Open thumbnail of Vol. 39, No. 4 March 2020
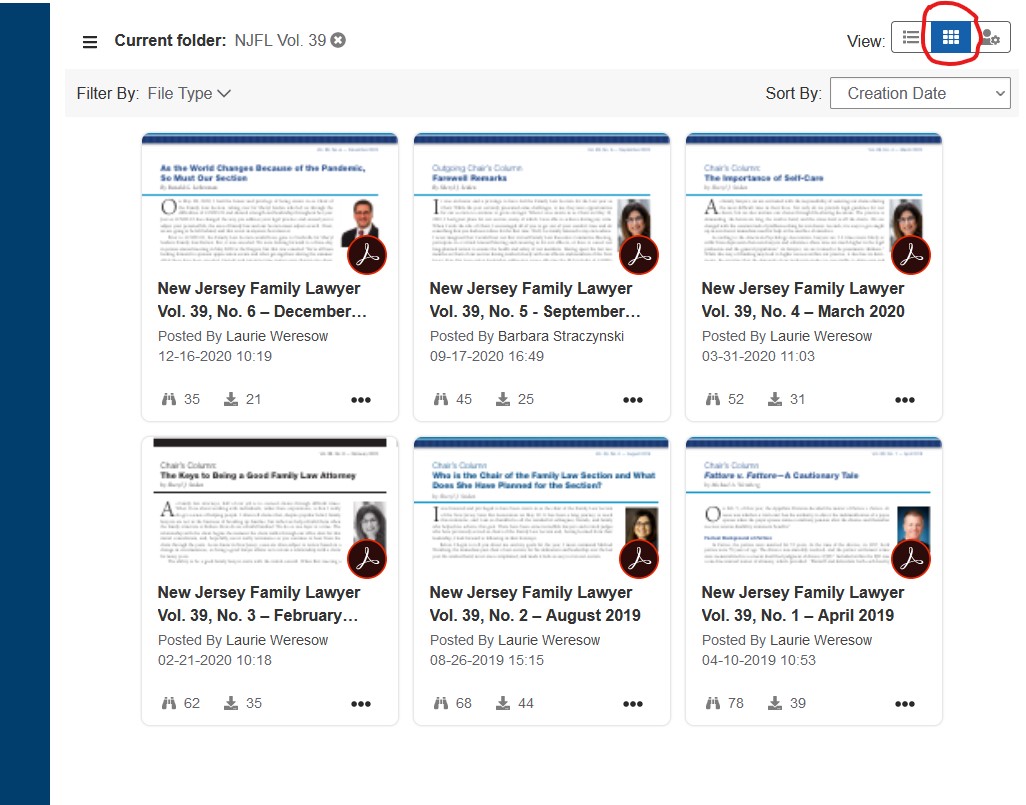The height and width of the screenshot is (805, 1026). tap(813, 199)
